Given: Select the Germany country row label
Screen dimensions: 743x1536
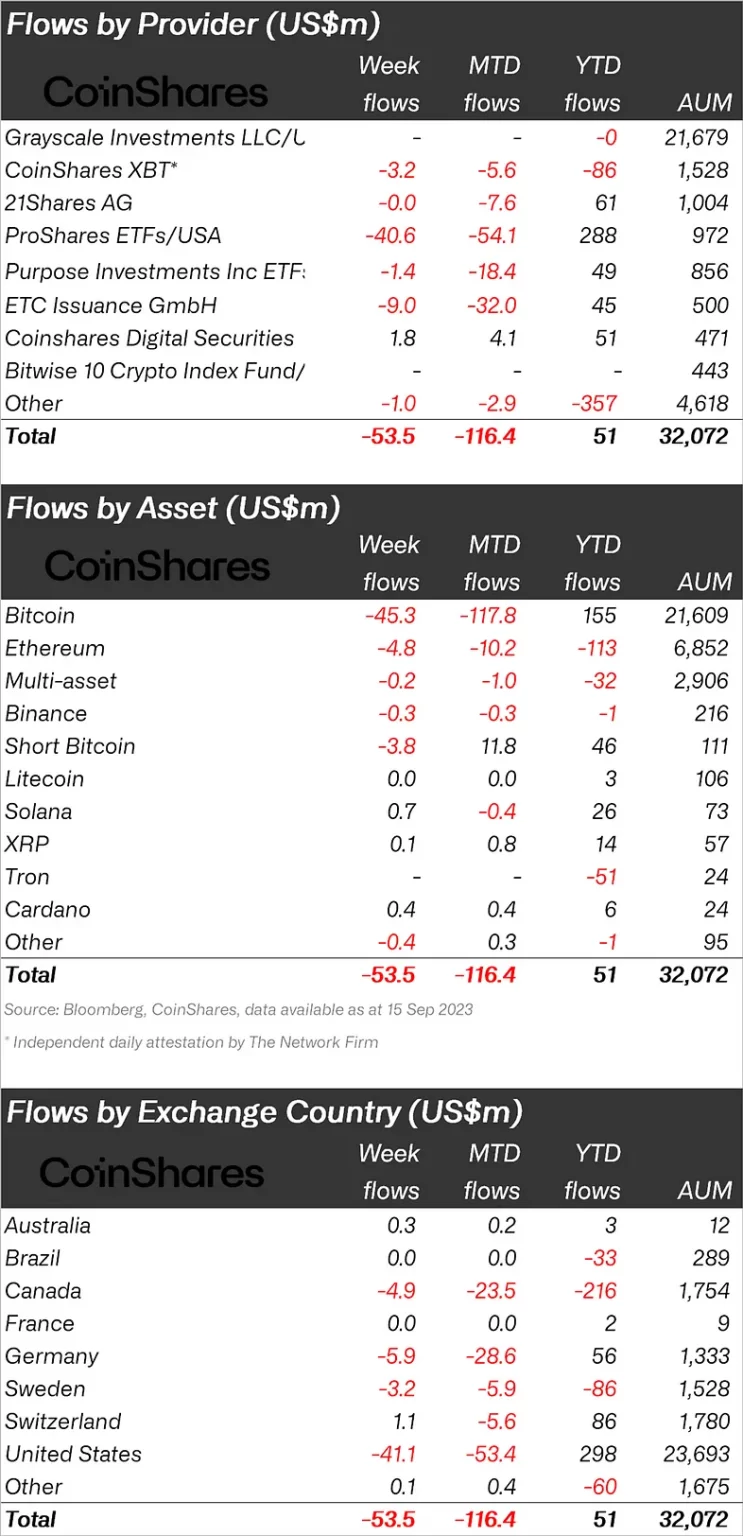Looking at the screenshot, I should (52, 1357).
